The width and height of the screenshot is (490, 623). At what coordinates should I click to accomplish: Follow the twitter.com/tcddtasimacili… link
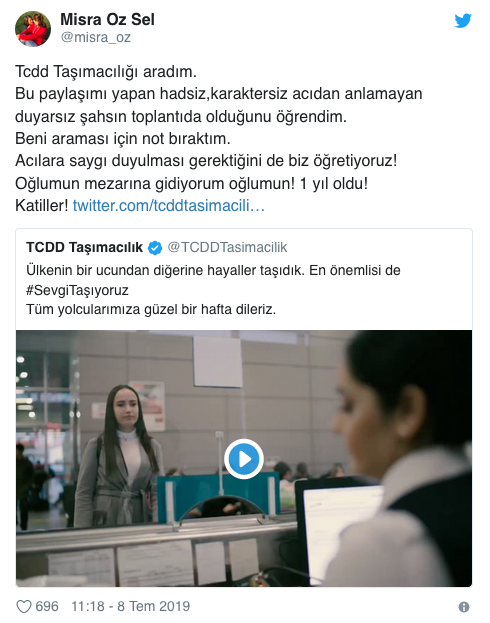tap(169, 206)
